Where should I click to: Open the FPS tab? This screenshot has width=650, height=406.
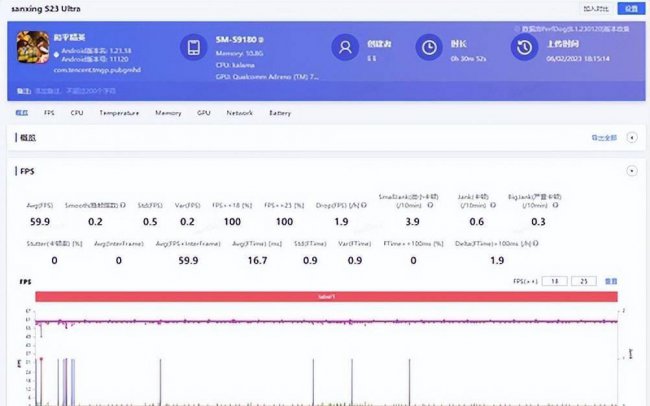point(49,113)
